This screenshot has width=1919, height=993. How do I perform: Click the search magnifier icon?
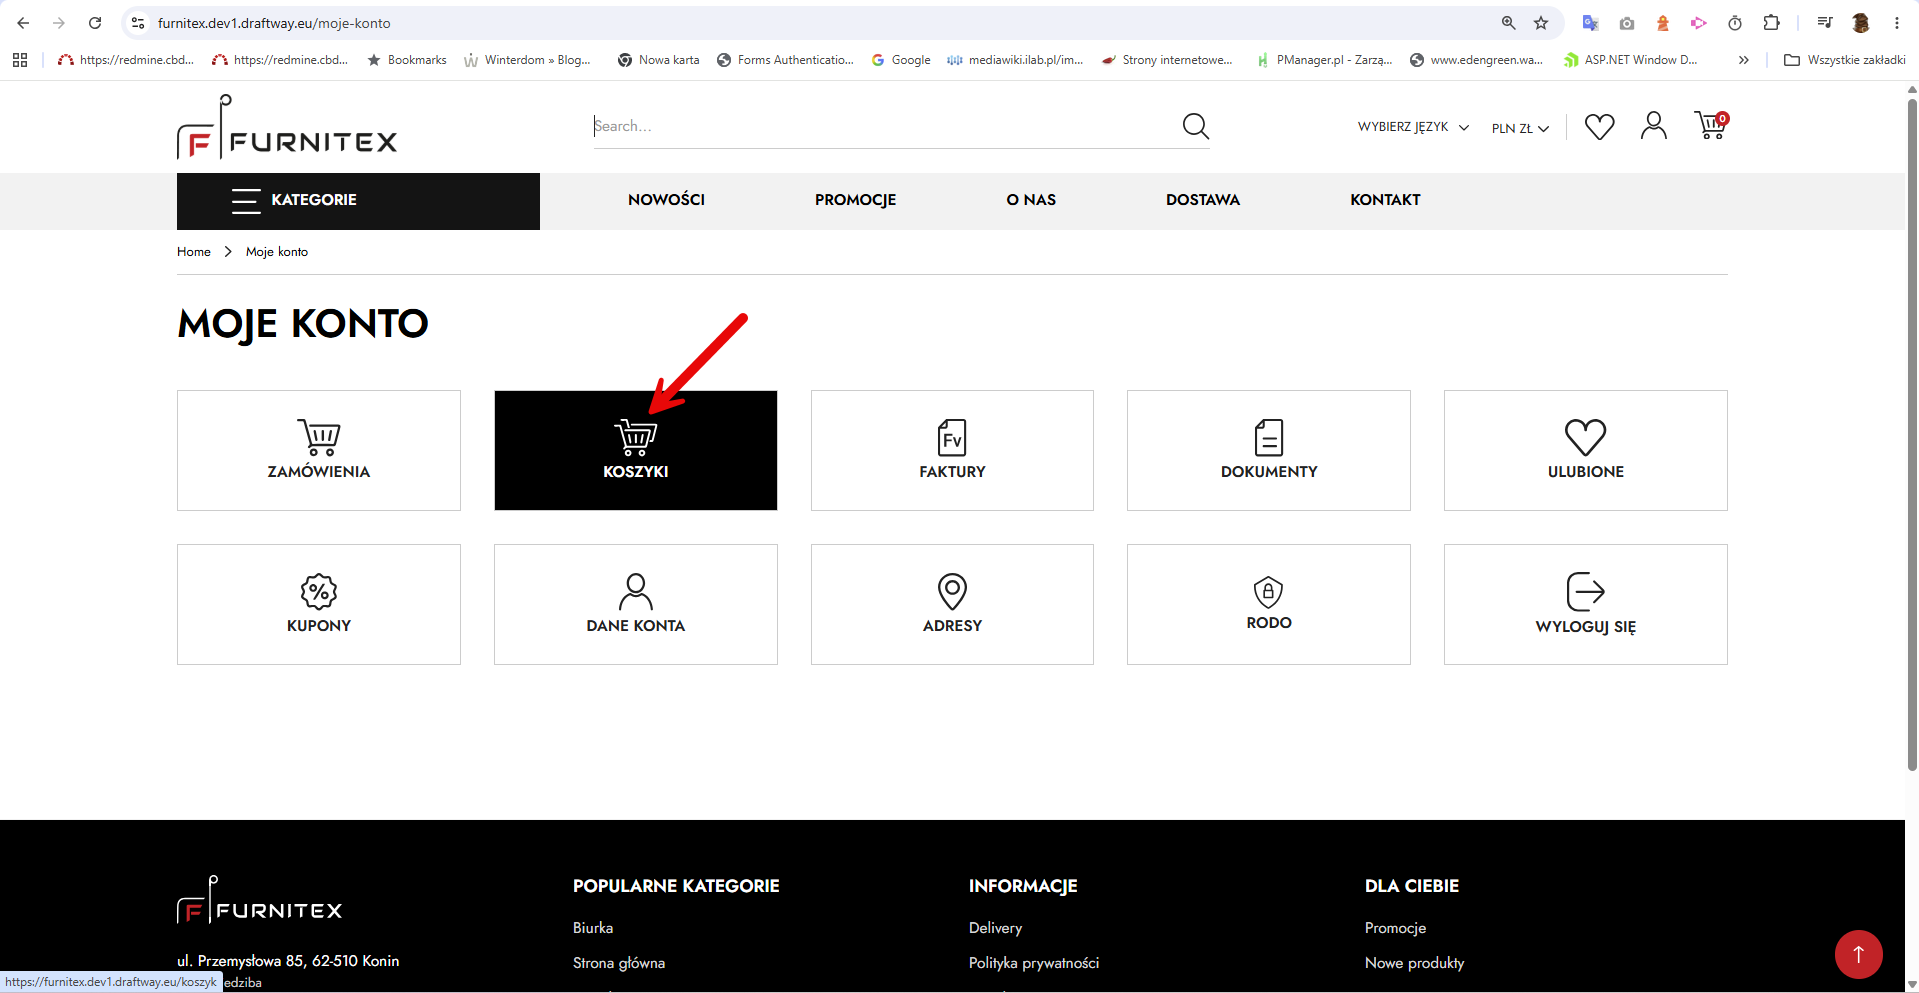pyautogui.click(x=1196, y=126)
